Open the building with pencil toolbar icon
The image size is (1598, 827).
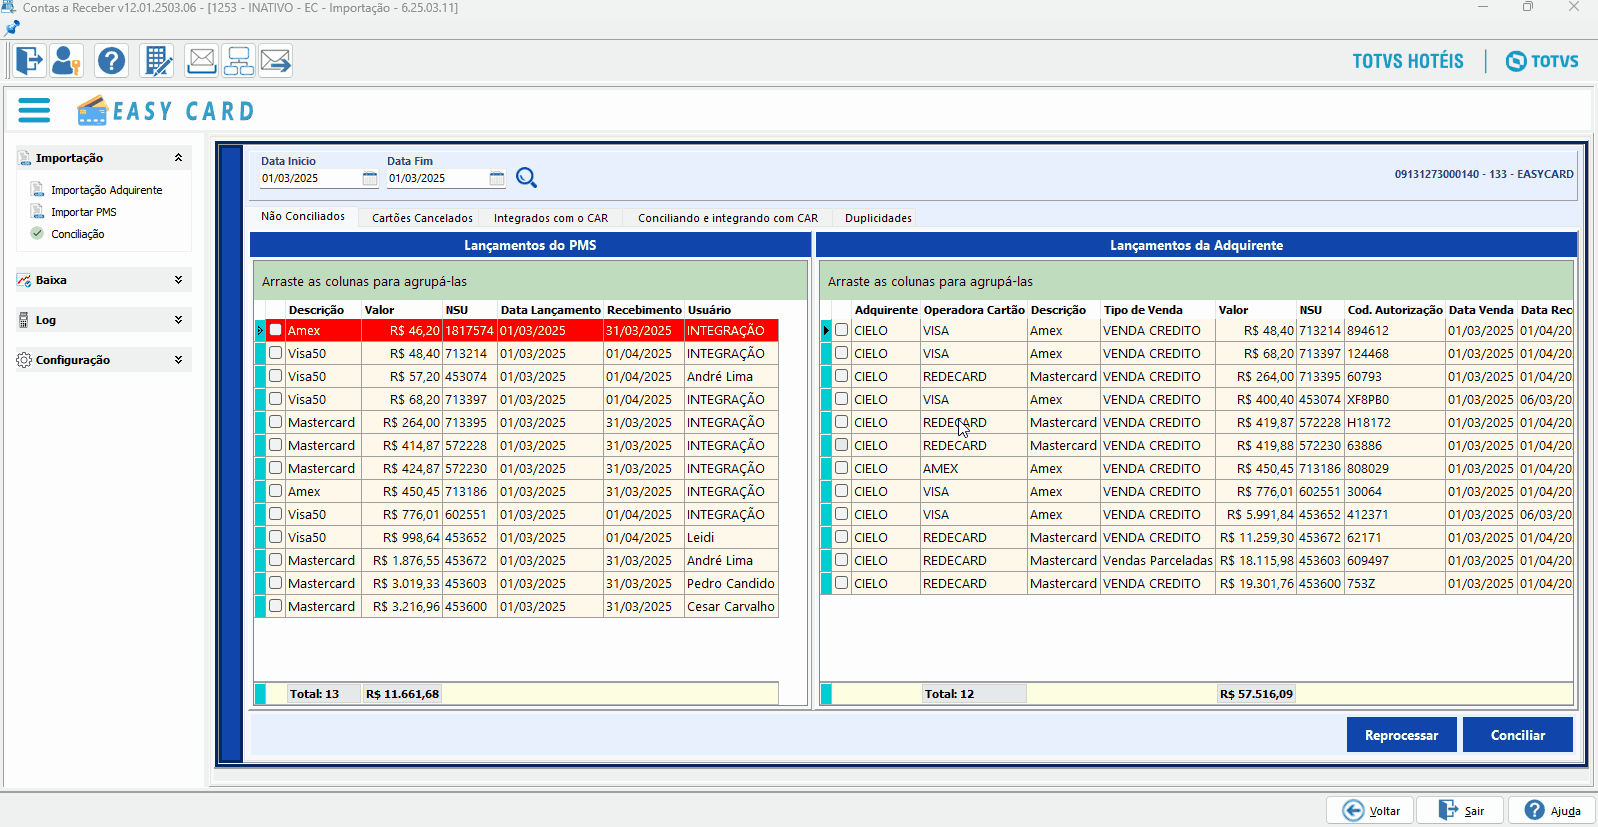point(157,61)
